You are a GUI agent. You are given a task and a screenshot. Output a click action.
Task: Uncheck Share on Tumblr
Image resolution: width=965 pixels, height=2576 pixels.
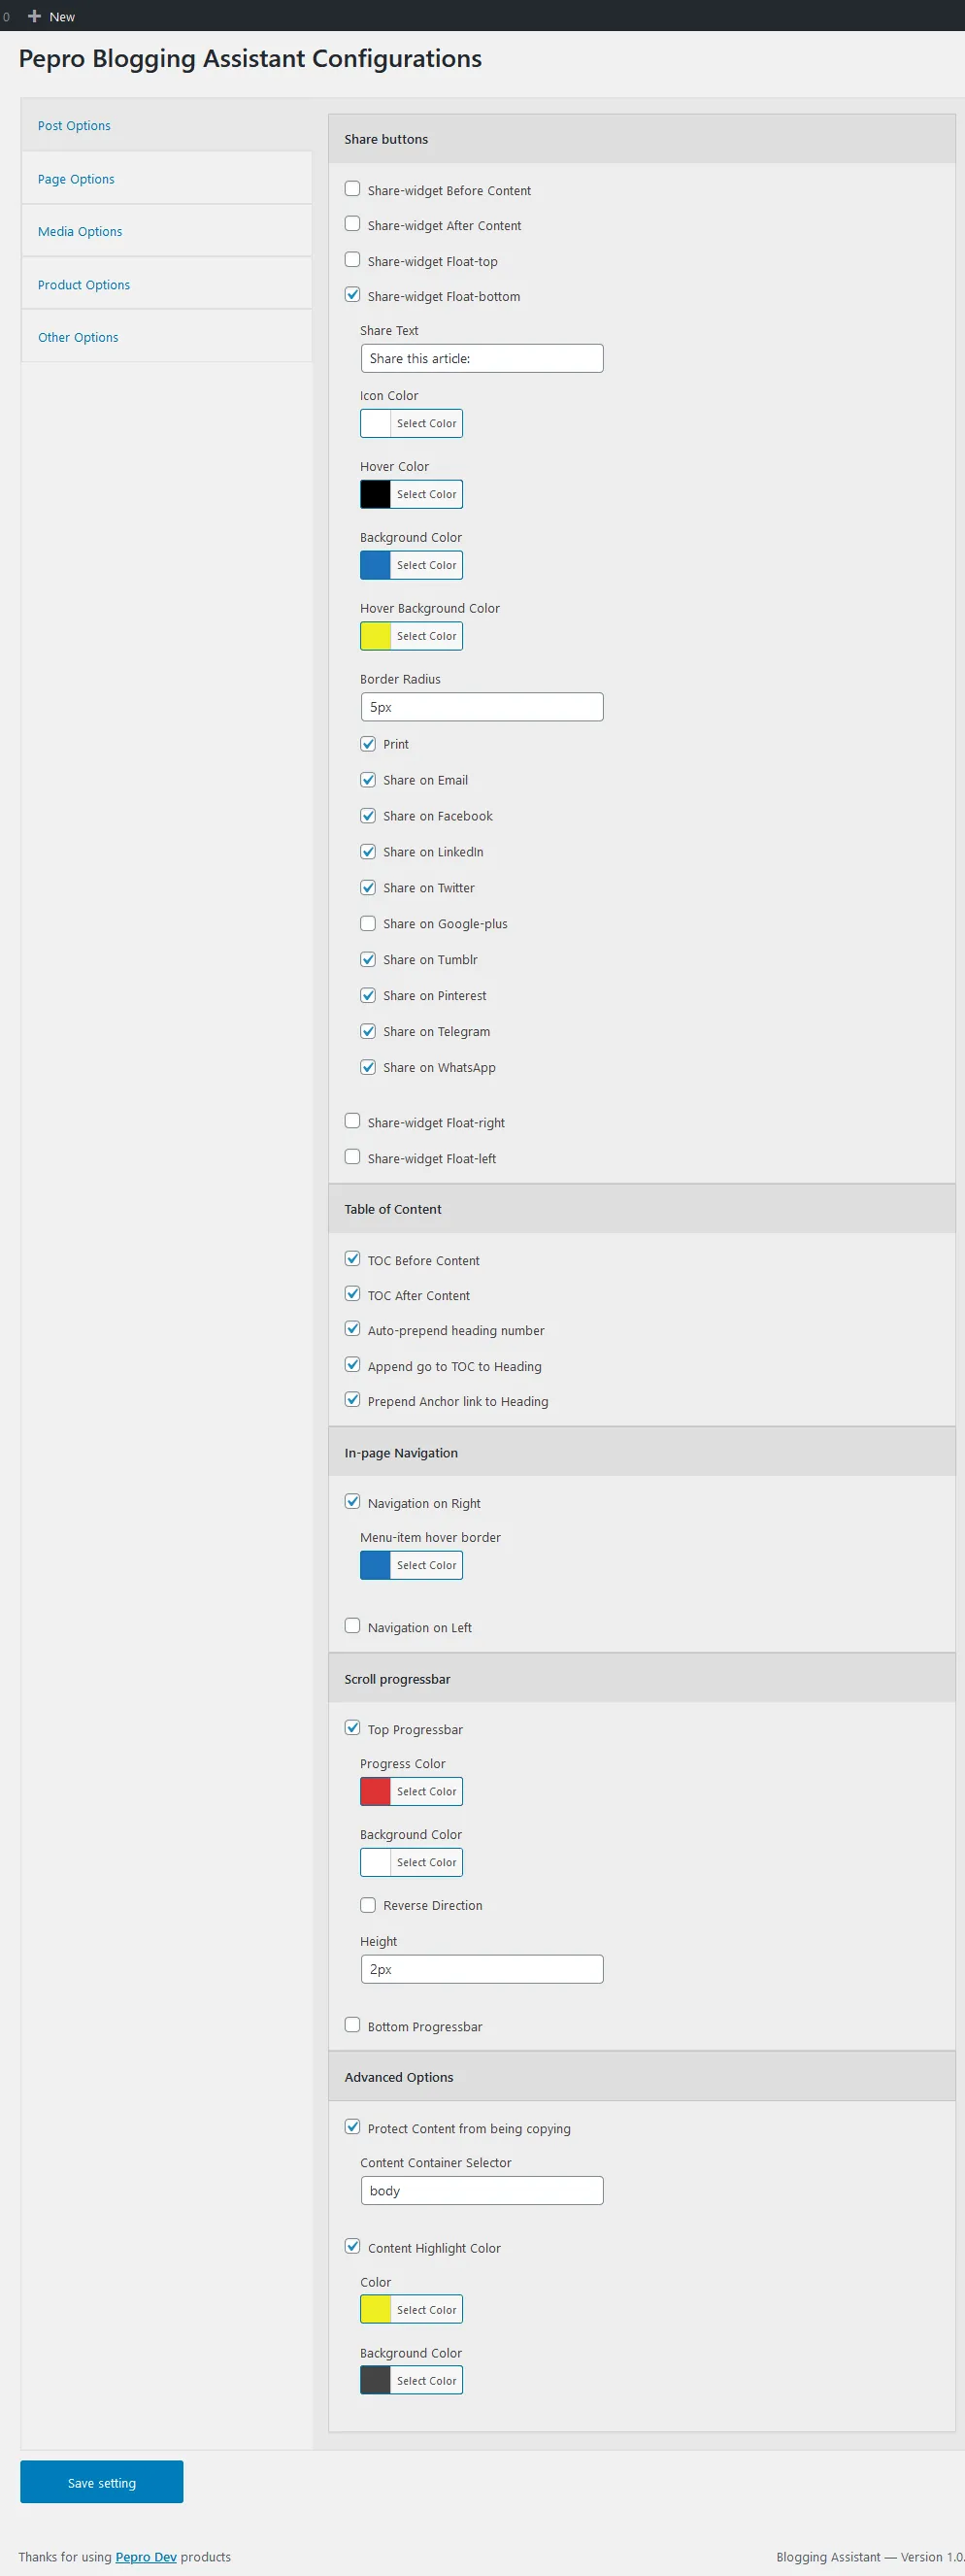coord(368,960)
